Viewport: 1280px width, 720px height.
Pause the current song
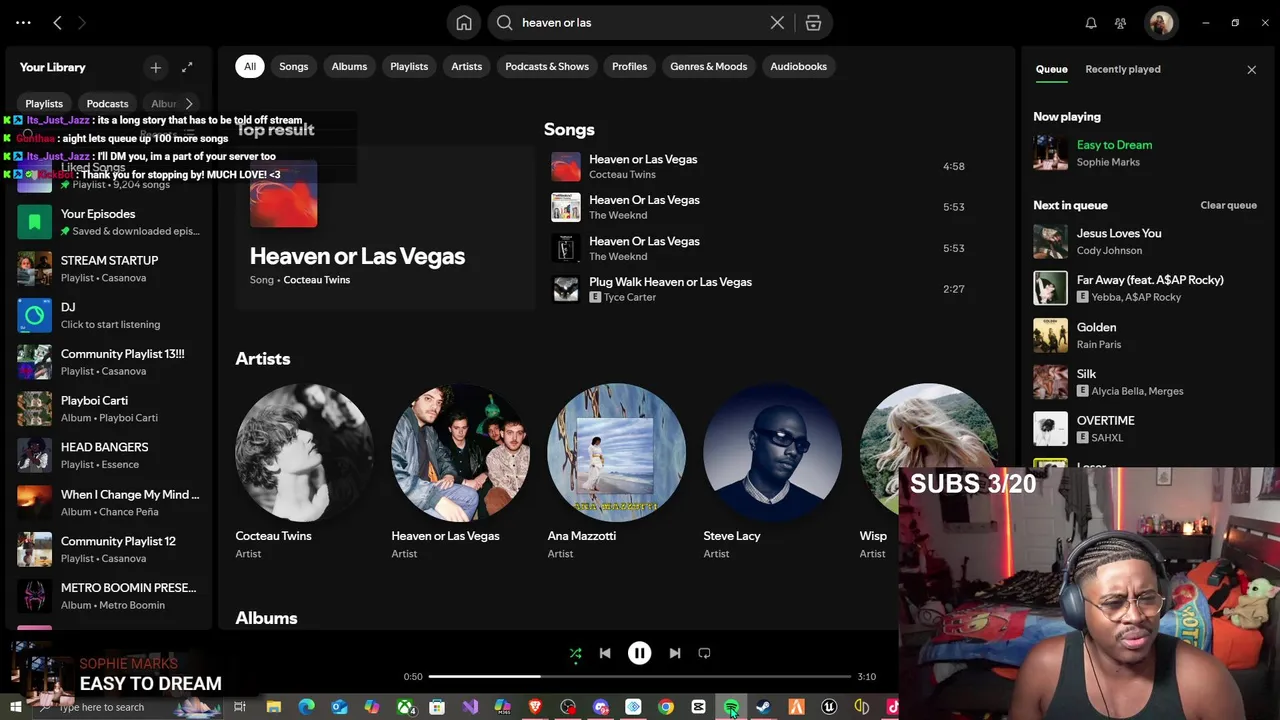pos(639,653)
